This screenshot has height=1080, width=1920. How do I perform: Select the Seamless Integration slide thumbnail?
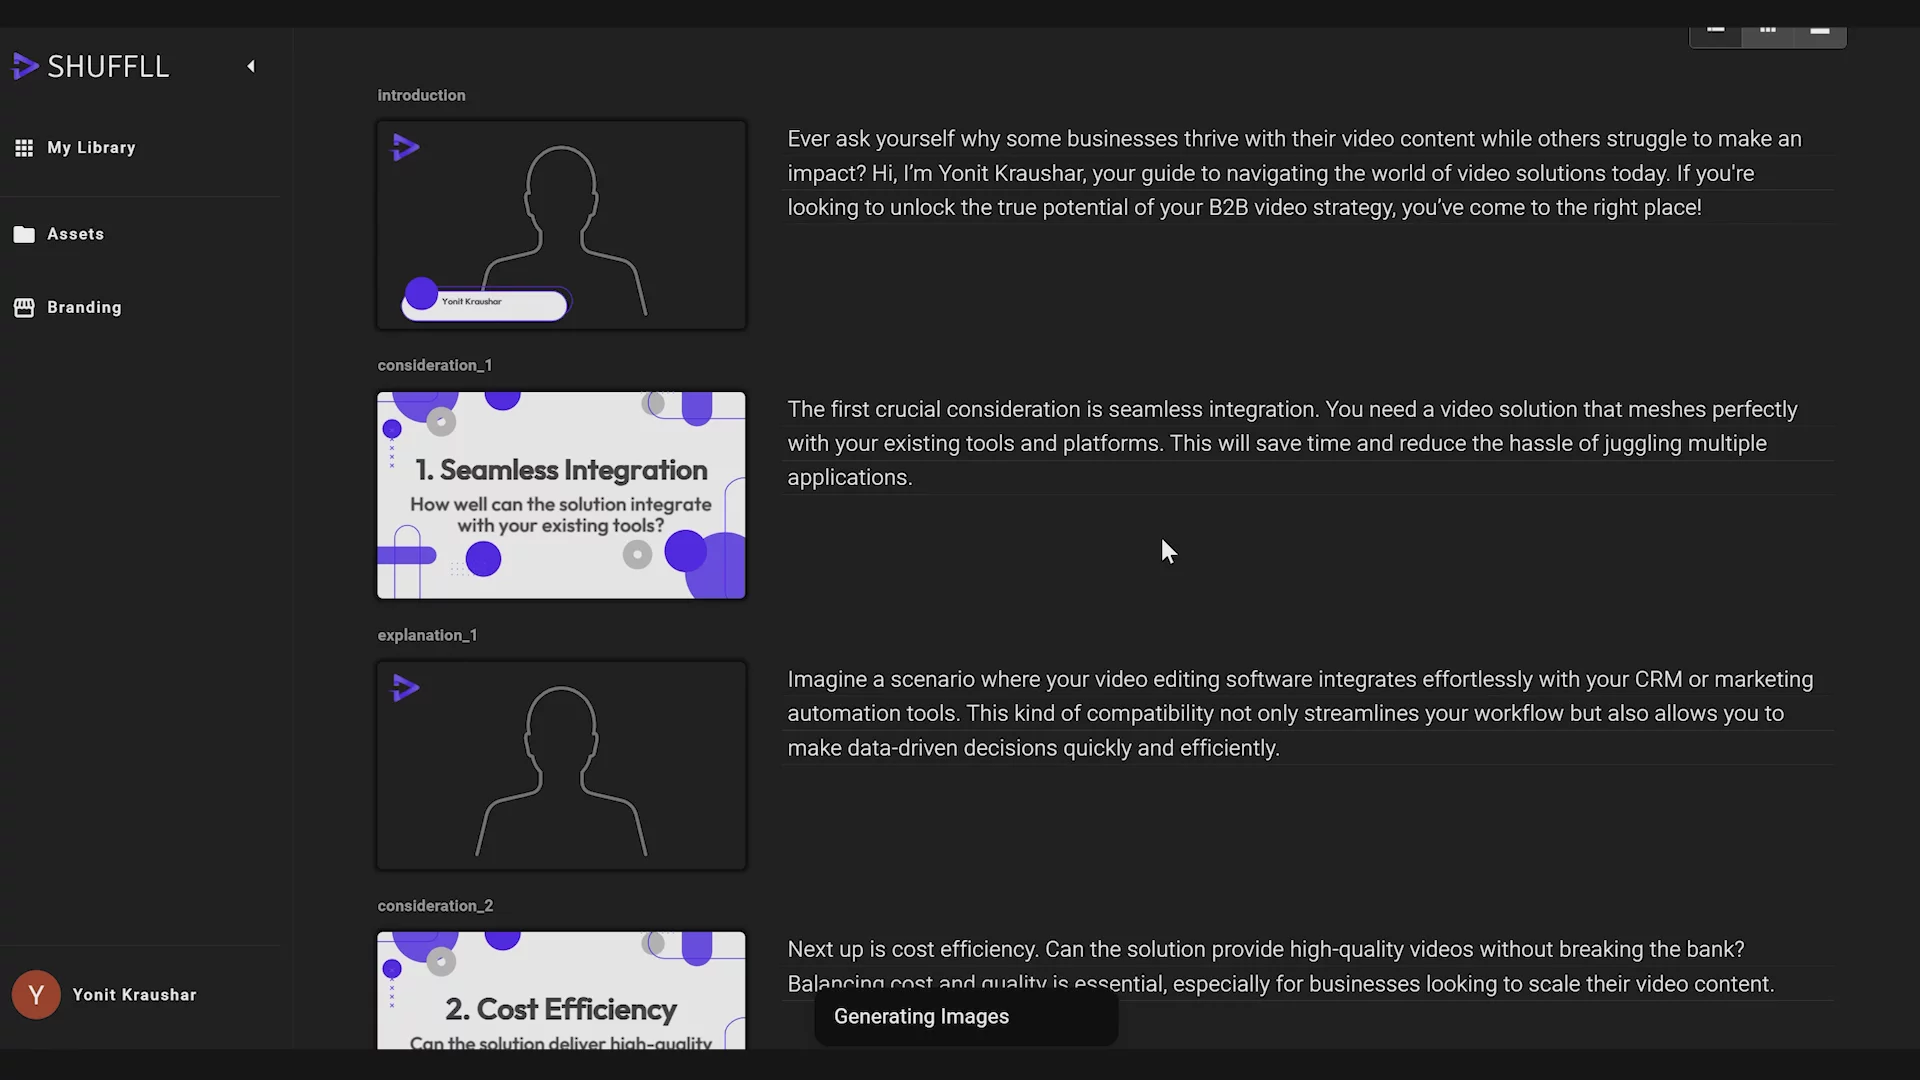click(x=561, y=495)
